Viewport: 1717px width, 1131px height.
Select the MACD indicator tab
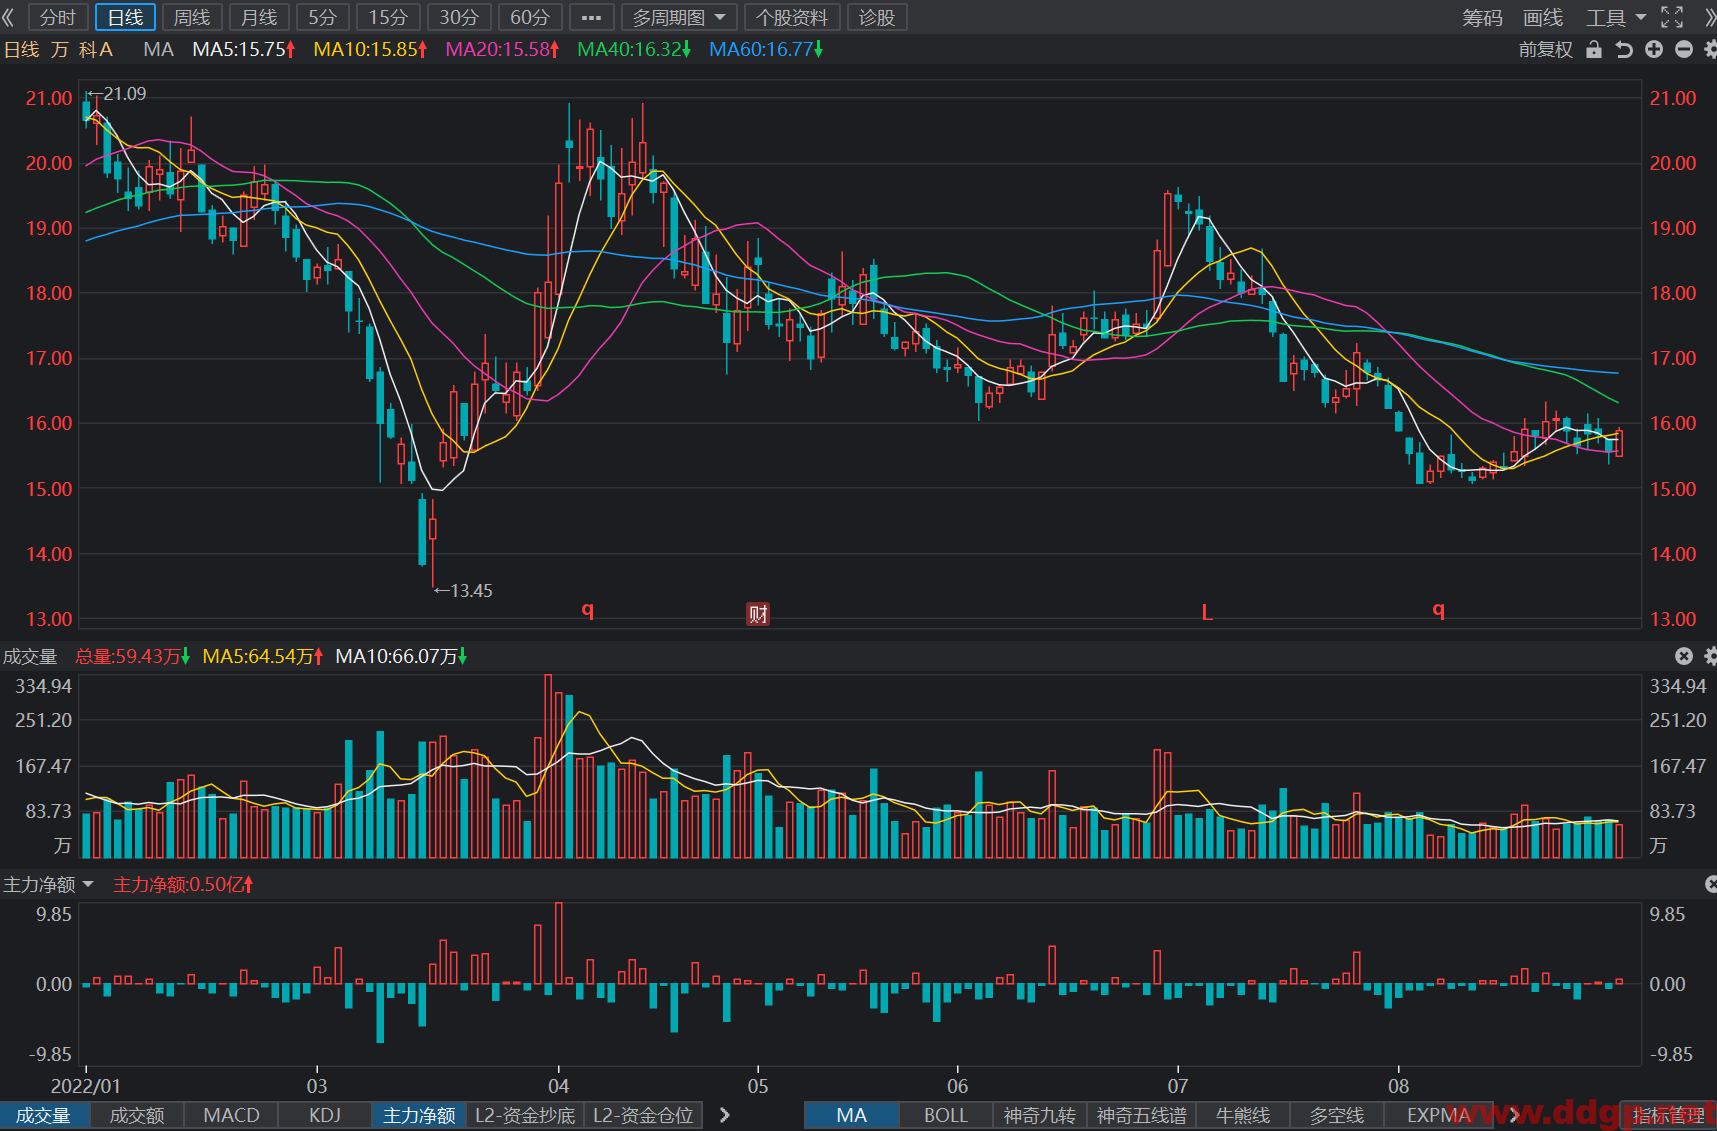(x=231, y=1115)
